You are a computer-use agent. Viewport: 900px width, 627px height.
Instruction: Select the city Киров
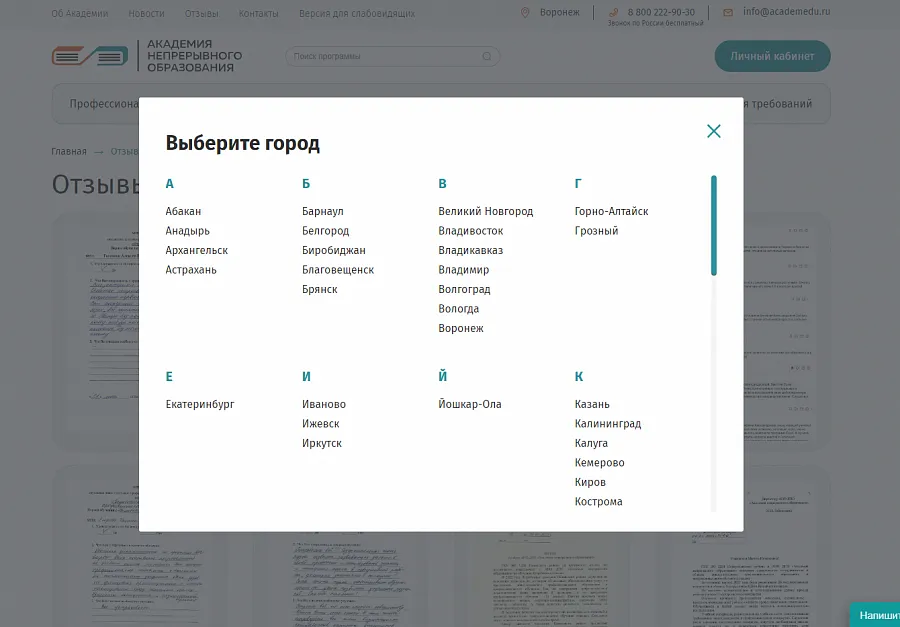(590, 482)
